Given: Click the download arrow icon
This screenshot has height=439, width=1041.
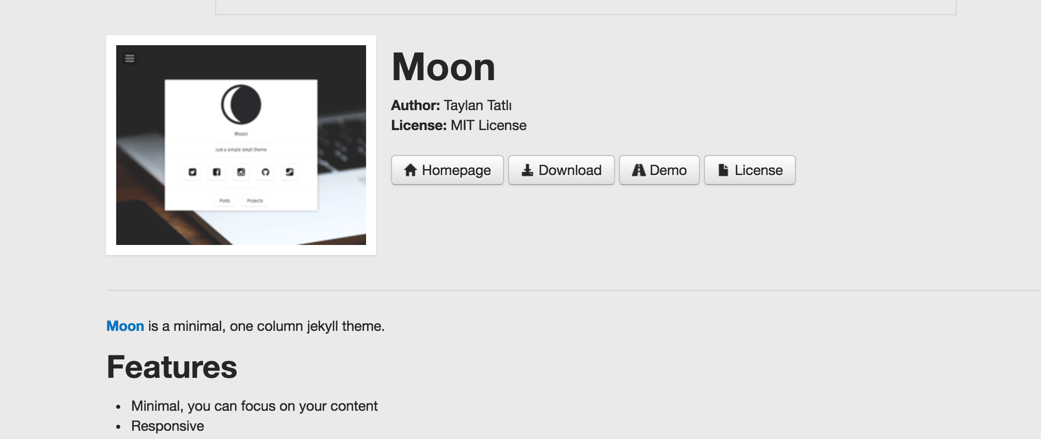Looking at the screenshot, I should (x=527, y=170).
